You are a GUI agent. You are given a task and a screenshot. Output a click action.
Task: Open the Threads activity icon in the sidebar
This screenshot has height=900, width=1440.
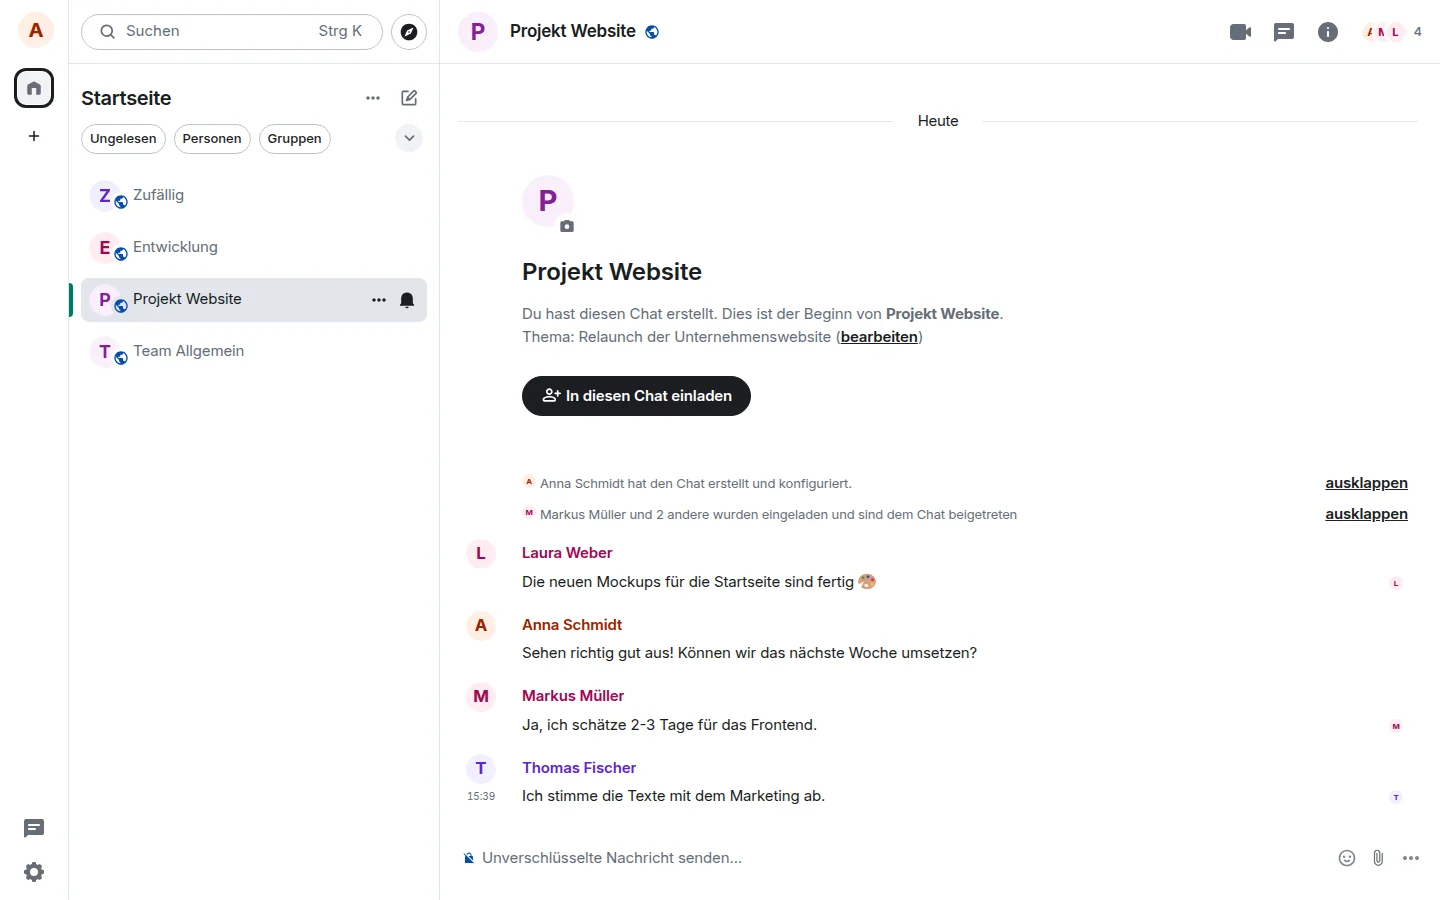[x=34, y=828]
